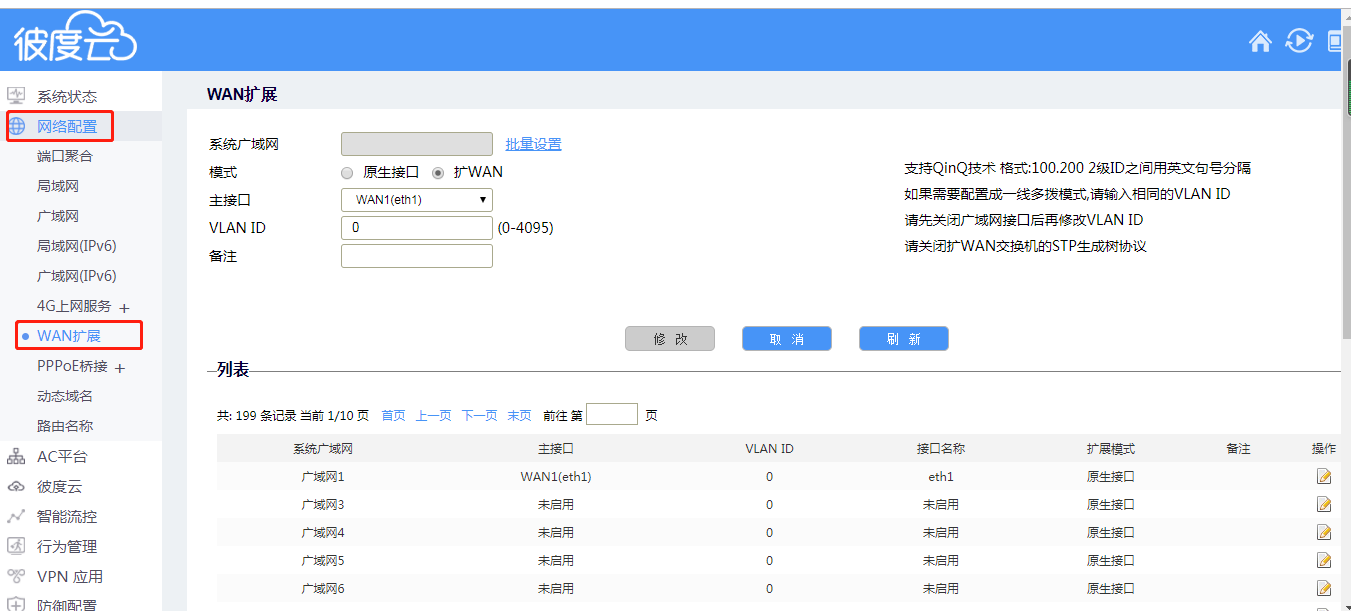Go to 下一页 next page link
Screen dimensions: 1351x611
479,416
